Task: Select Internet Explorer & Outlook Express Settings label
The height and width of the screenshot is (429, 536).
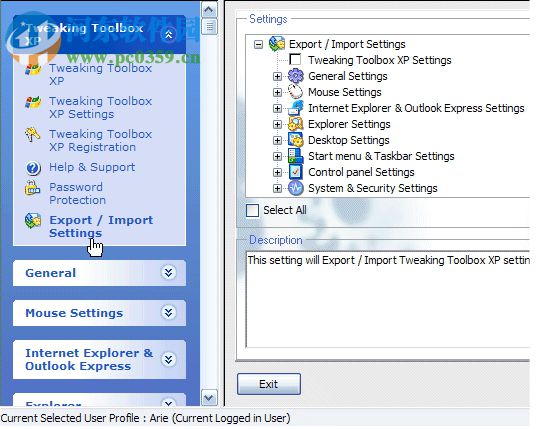Action: click(416, 108)
